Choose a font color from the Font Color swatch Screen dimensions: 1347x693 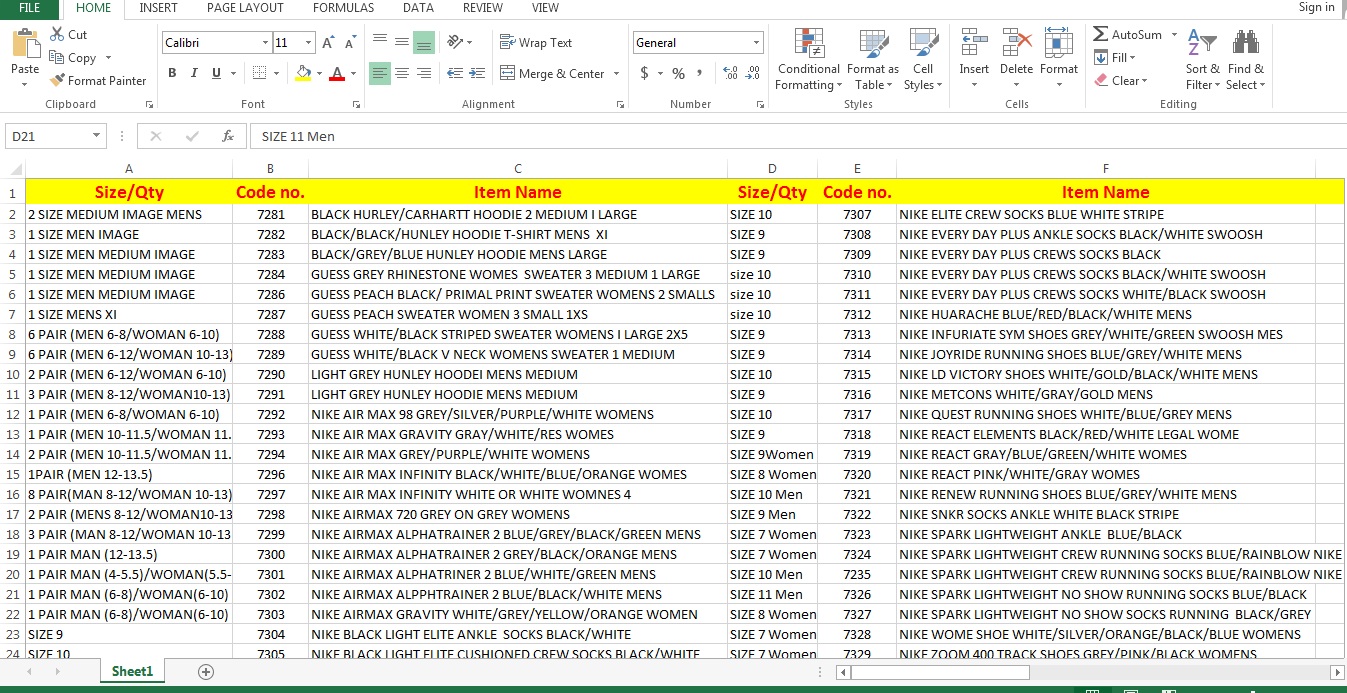(336, 74)
